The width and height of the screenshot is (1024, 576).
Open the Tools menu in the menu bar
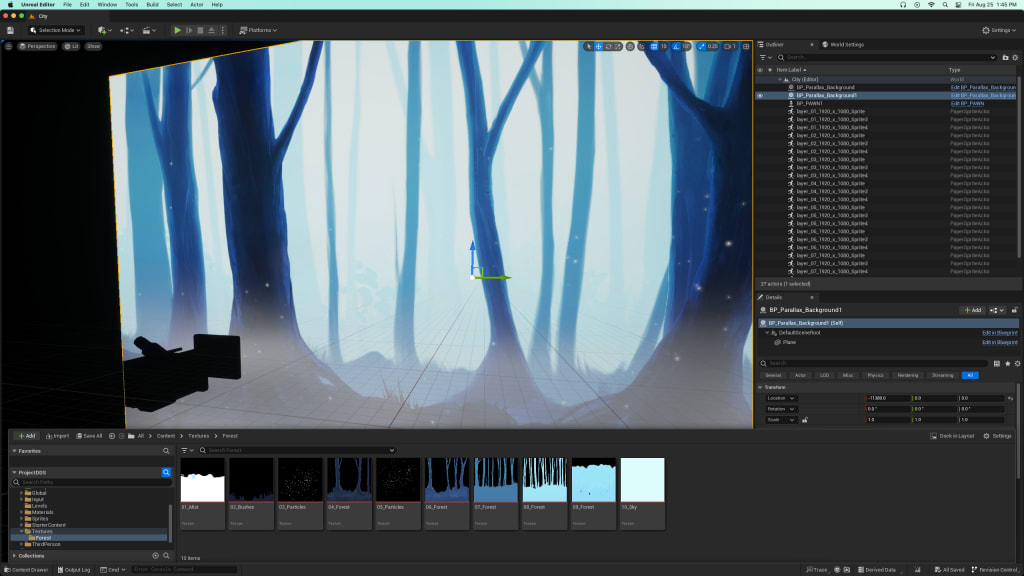130,6
